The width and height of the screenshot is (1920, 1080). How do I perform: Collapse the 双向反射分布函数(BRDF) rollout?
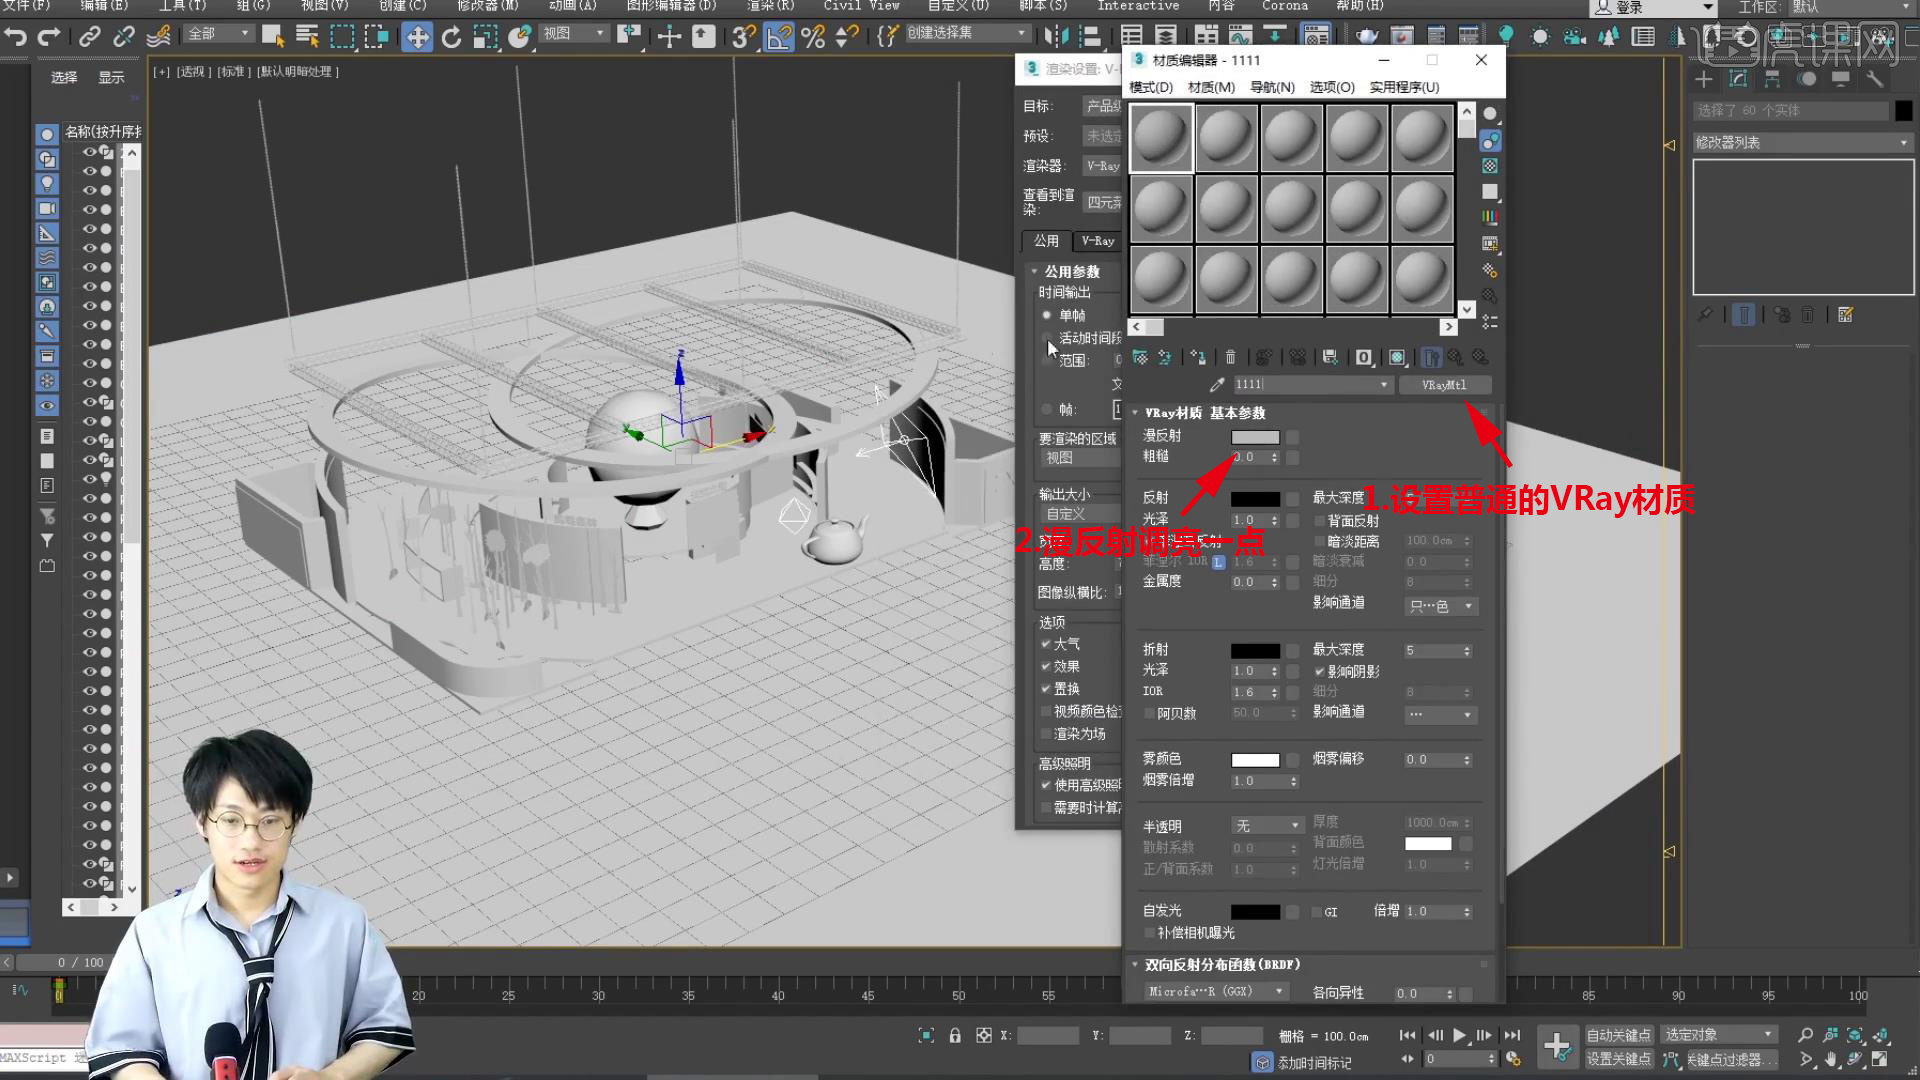pos(1135,965)
